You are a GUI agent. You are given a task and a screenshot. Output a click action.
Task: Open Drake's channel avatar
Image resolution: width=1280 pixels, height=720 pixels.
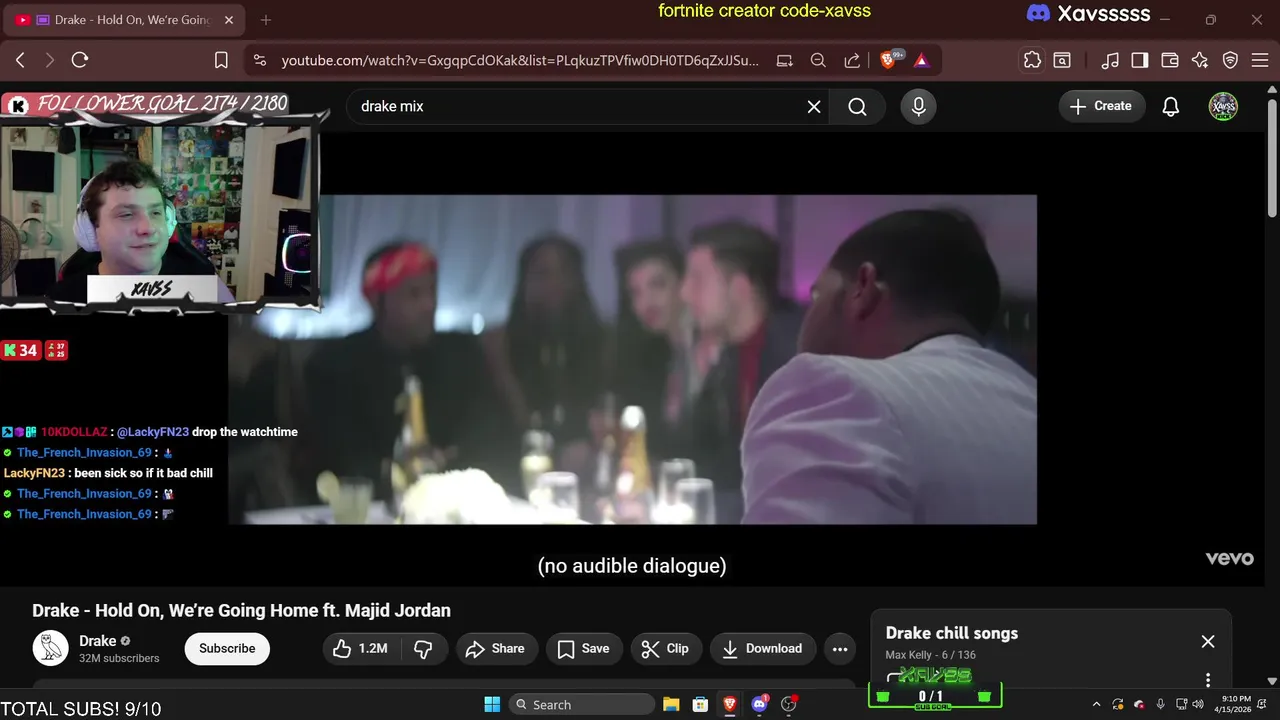tap(50, 648)
